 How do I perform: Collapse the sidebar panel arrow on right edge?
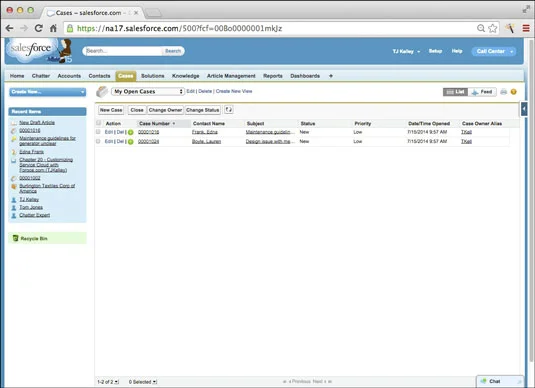point(524,109)
